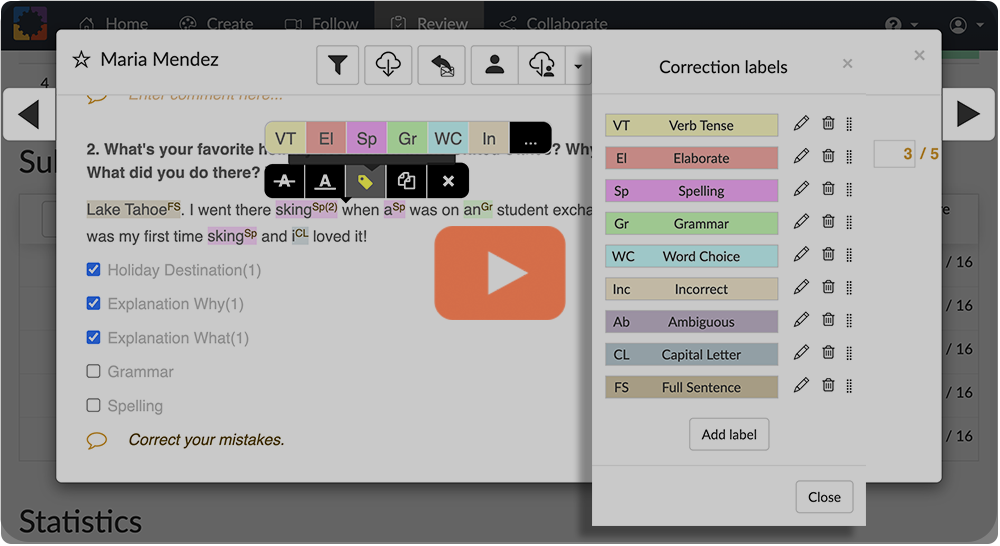Screen dimensions: 1000x546
Task: Click the Close button in Correction labels
Action: click(824, 497)
